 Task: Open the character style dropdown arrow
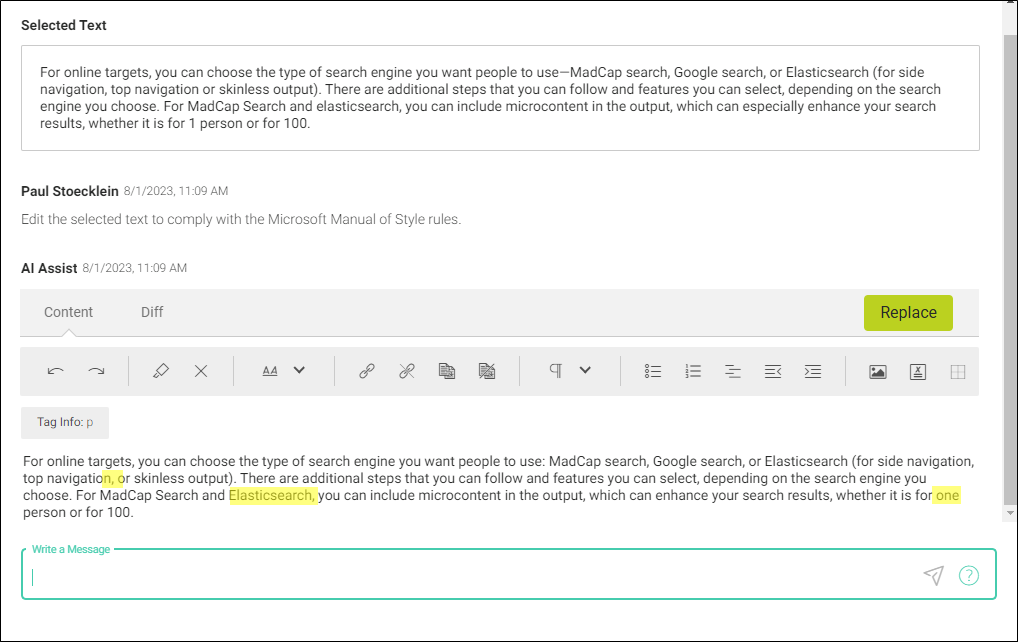[x=299, y=371]
